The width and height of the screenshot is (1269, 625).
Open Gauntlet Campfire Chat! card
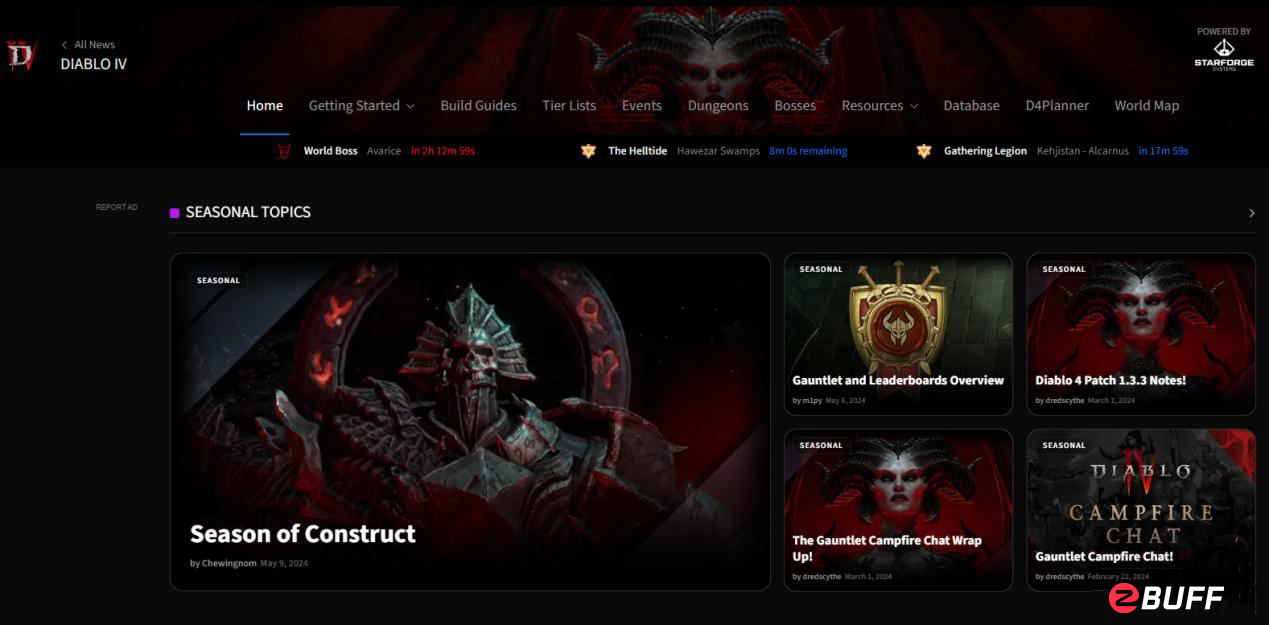coord(1141,510)
